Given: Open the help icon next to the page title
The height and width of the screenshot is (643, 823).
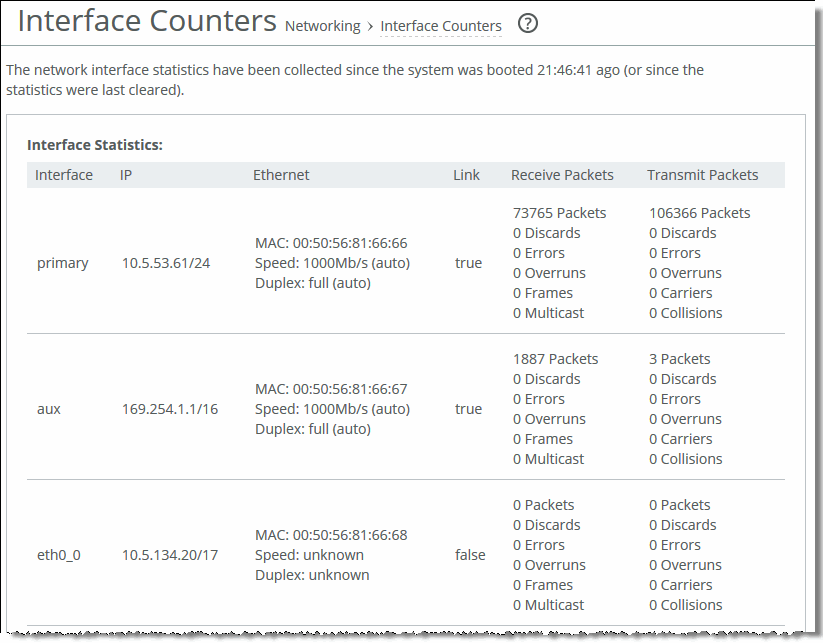Looking at the screenshot, I should (x=528, y=22).
